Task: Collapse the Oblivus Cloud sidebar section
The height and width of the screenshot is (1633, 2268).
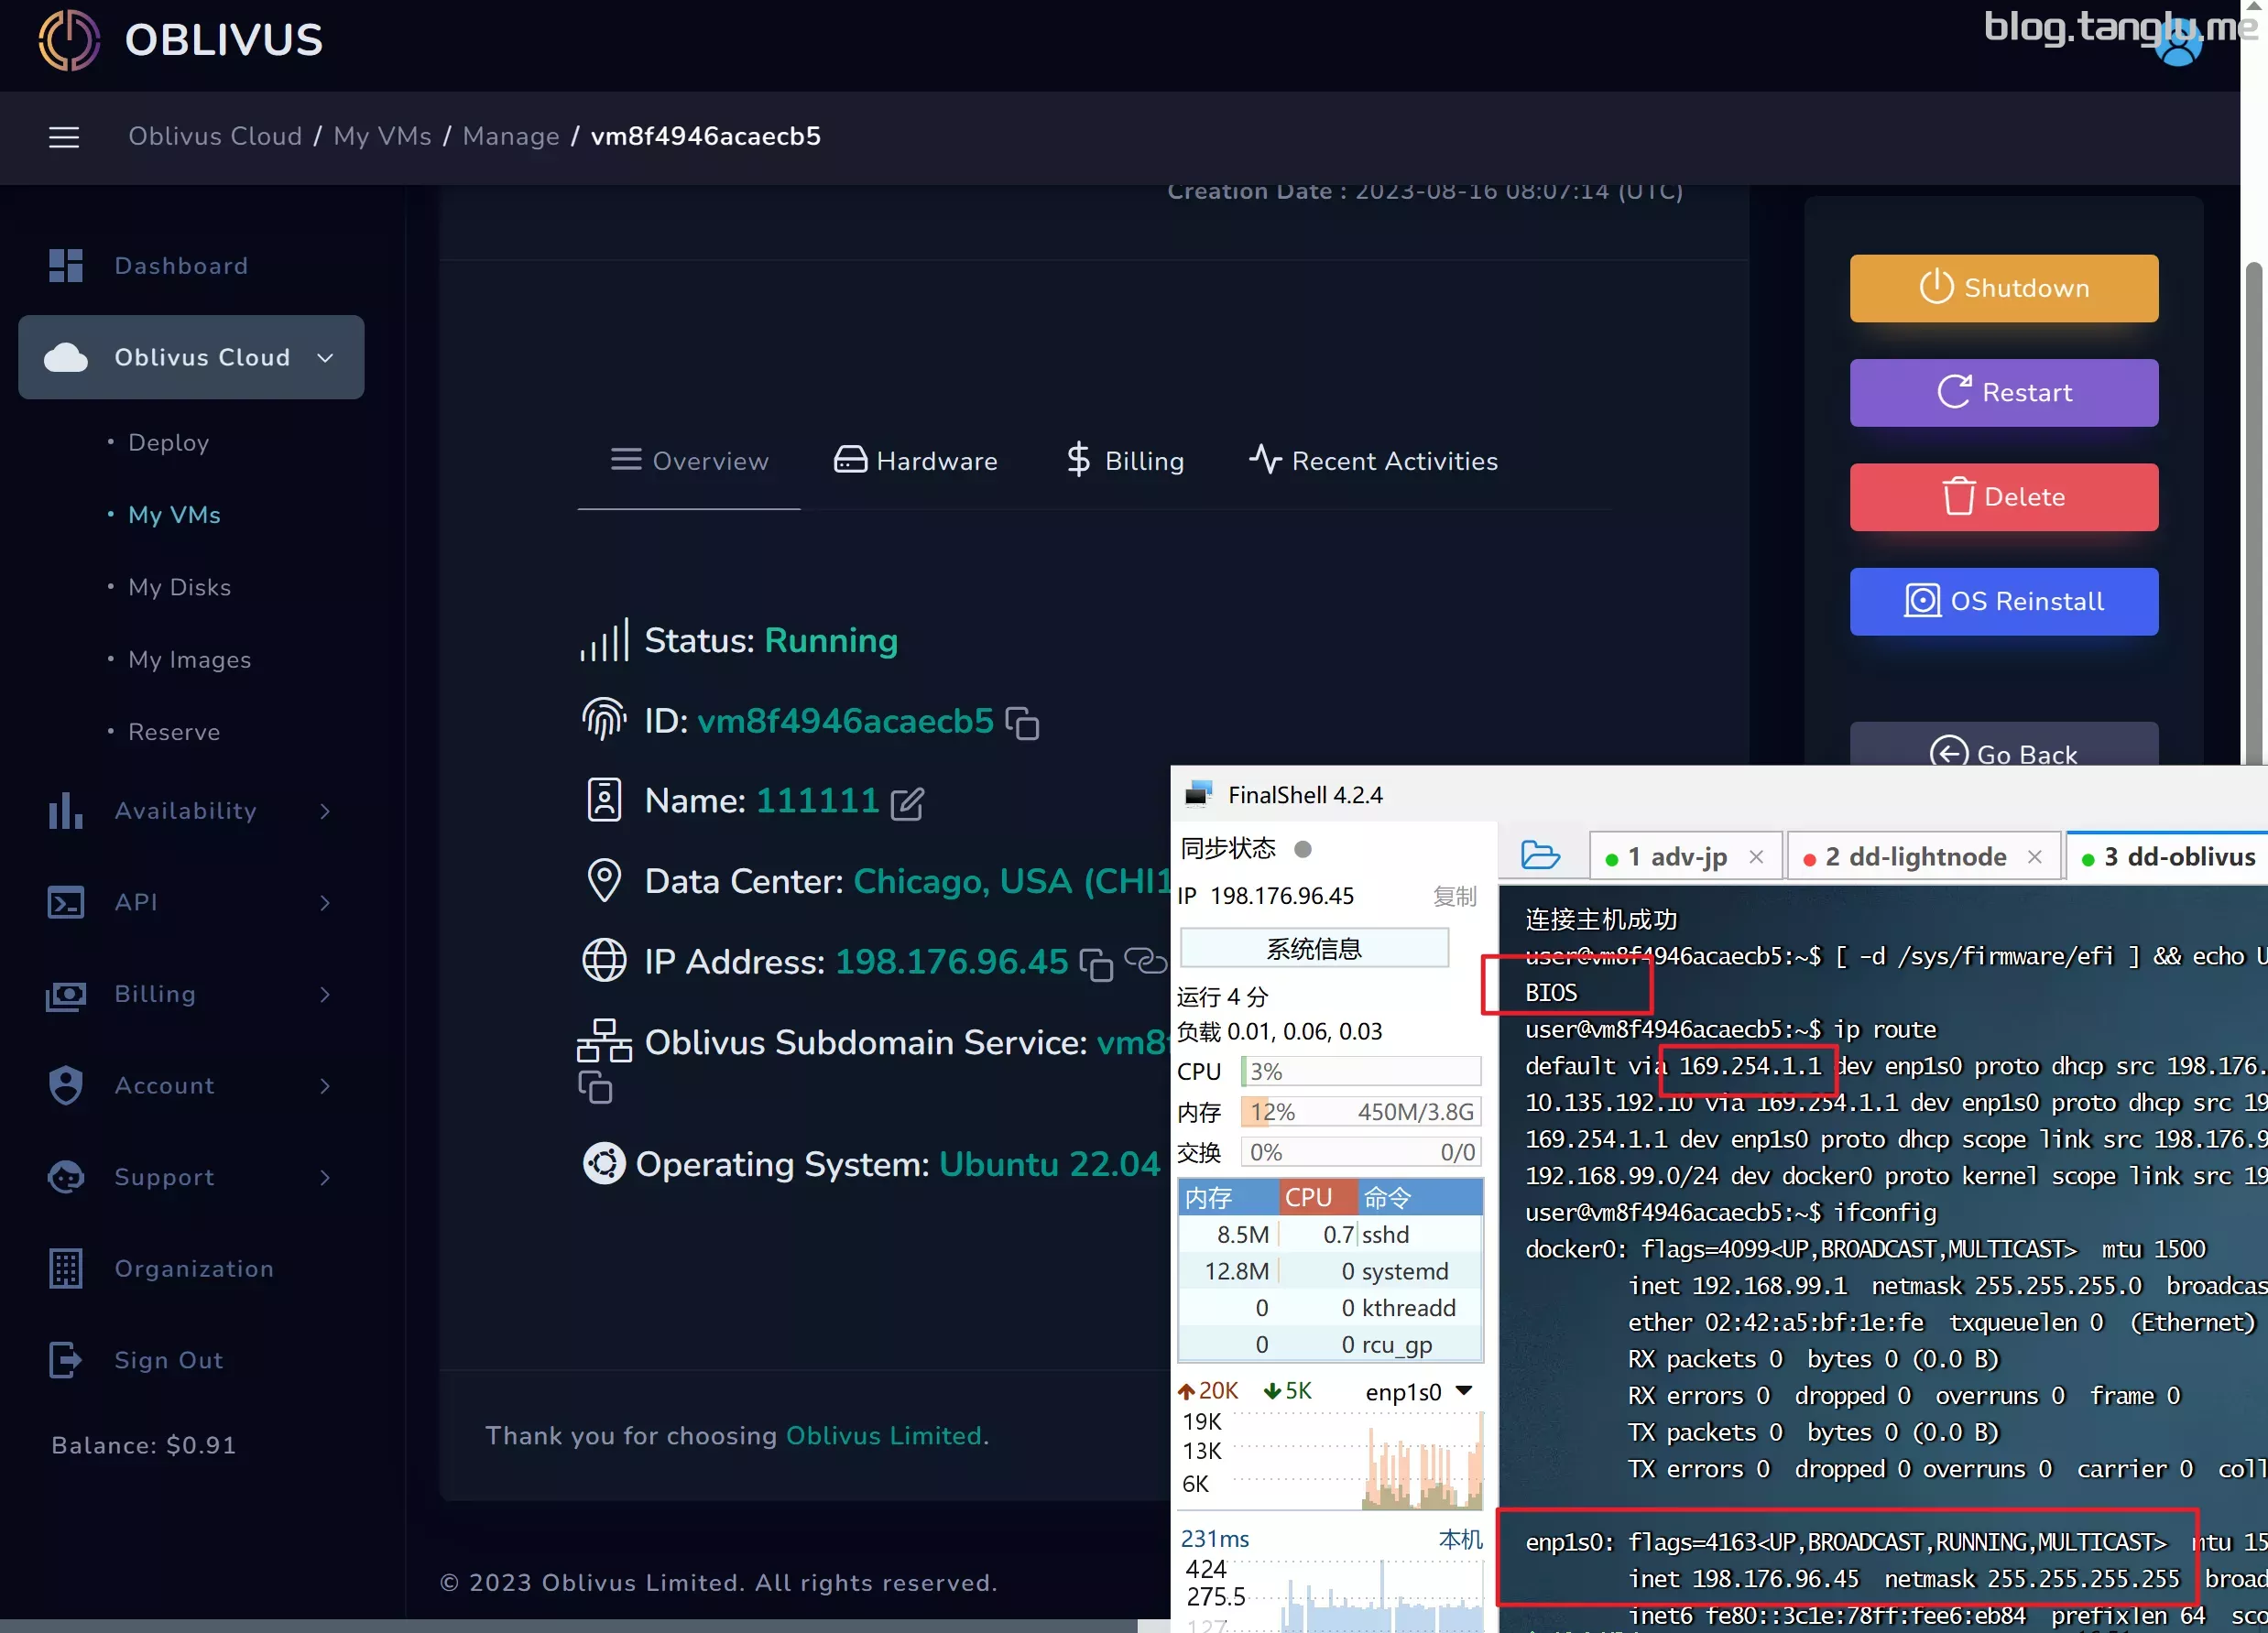Action: tap(325, 358)
